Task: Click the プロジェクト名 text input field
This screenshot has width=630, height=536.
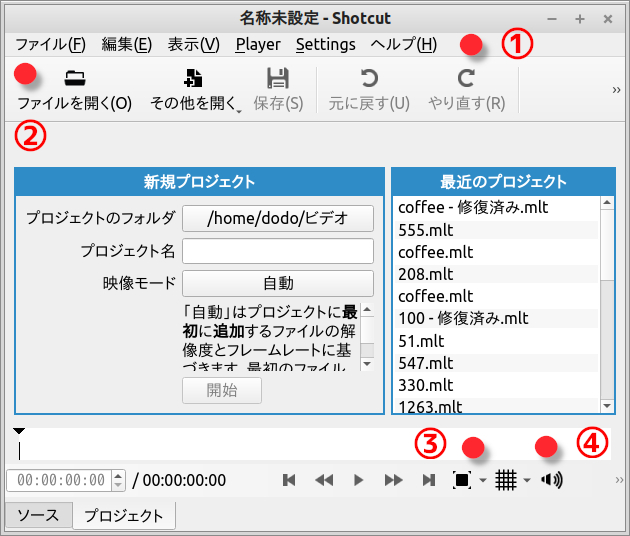Action: (277, 251)
